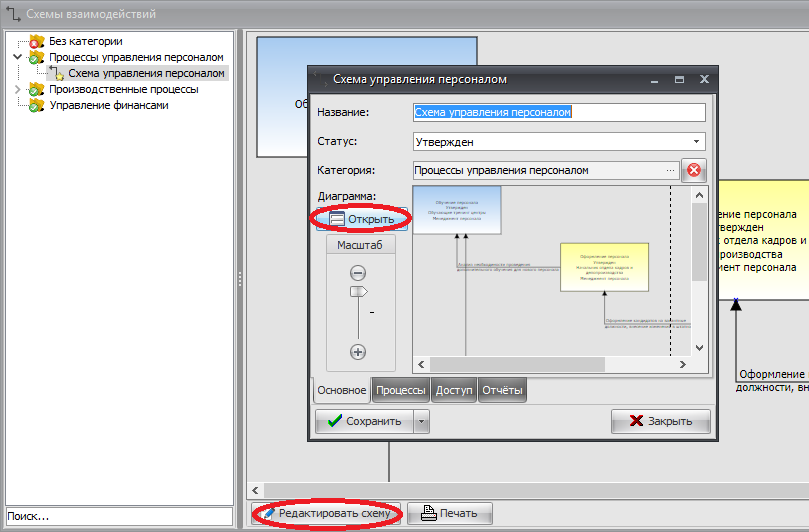809x532 pixels.
Task: Click the 'Управление финансами' folder icon
Action: (37, 105)
